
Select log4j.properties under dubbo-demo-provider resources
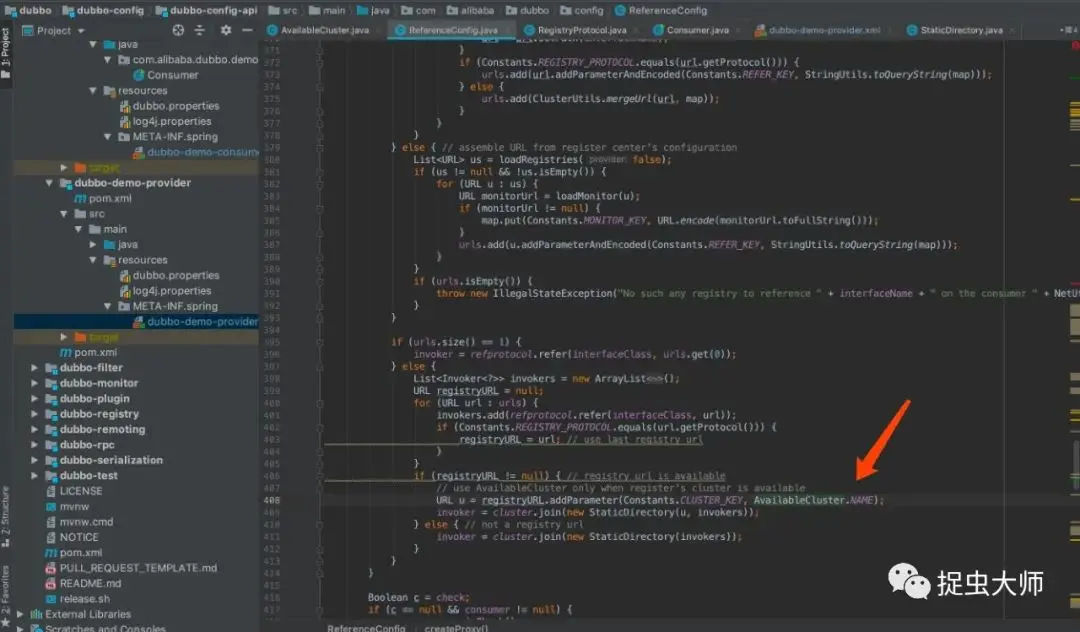pyautogui.click(x=172, y=291)
